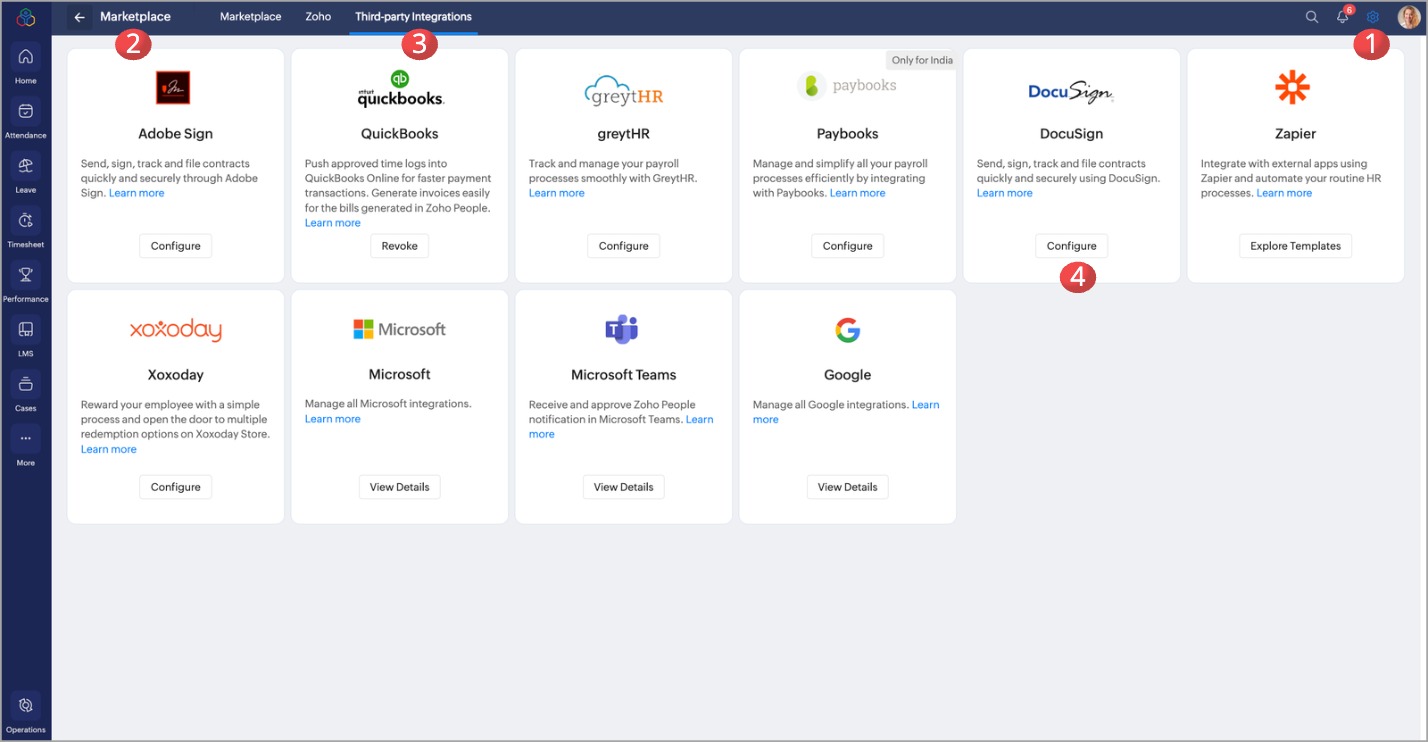This screenshot has width=1428, height=742.
Task: View Details for Microsoft
Action: (x=400, y=487)
